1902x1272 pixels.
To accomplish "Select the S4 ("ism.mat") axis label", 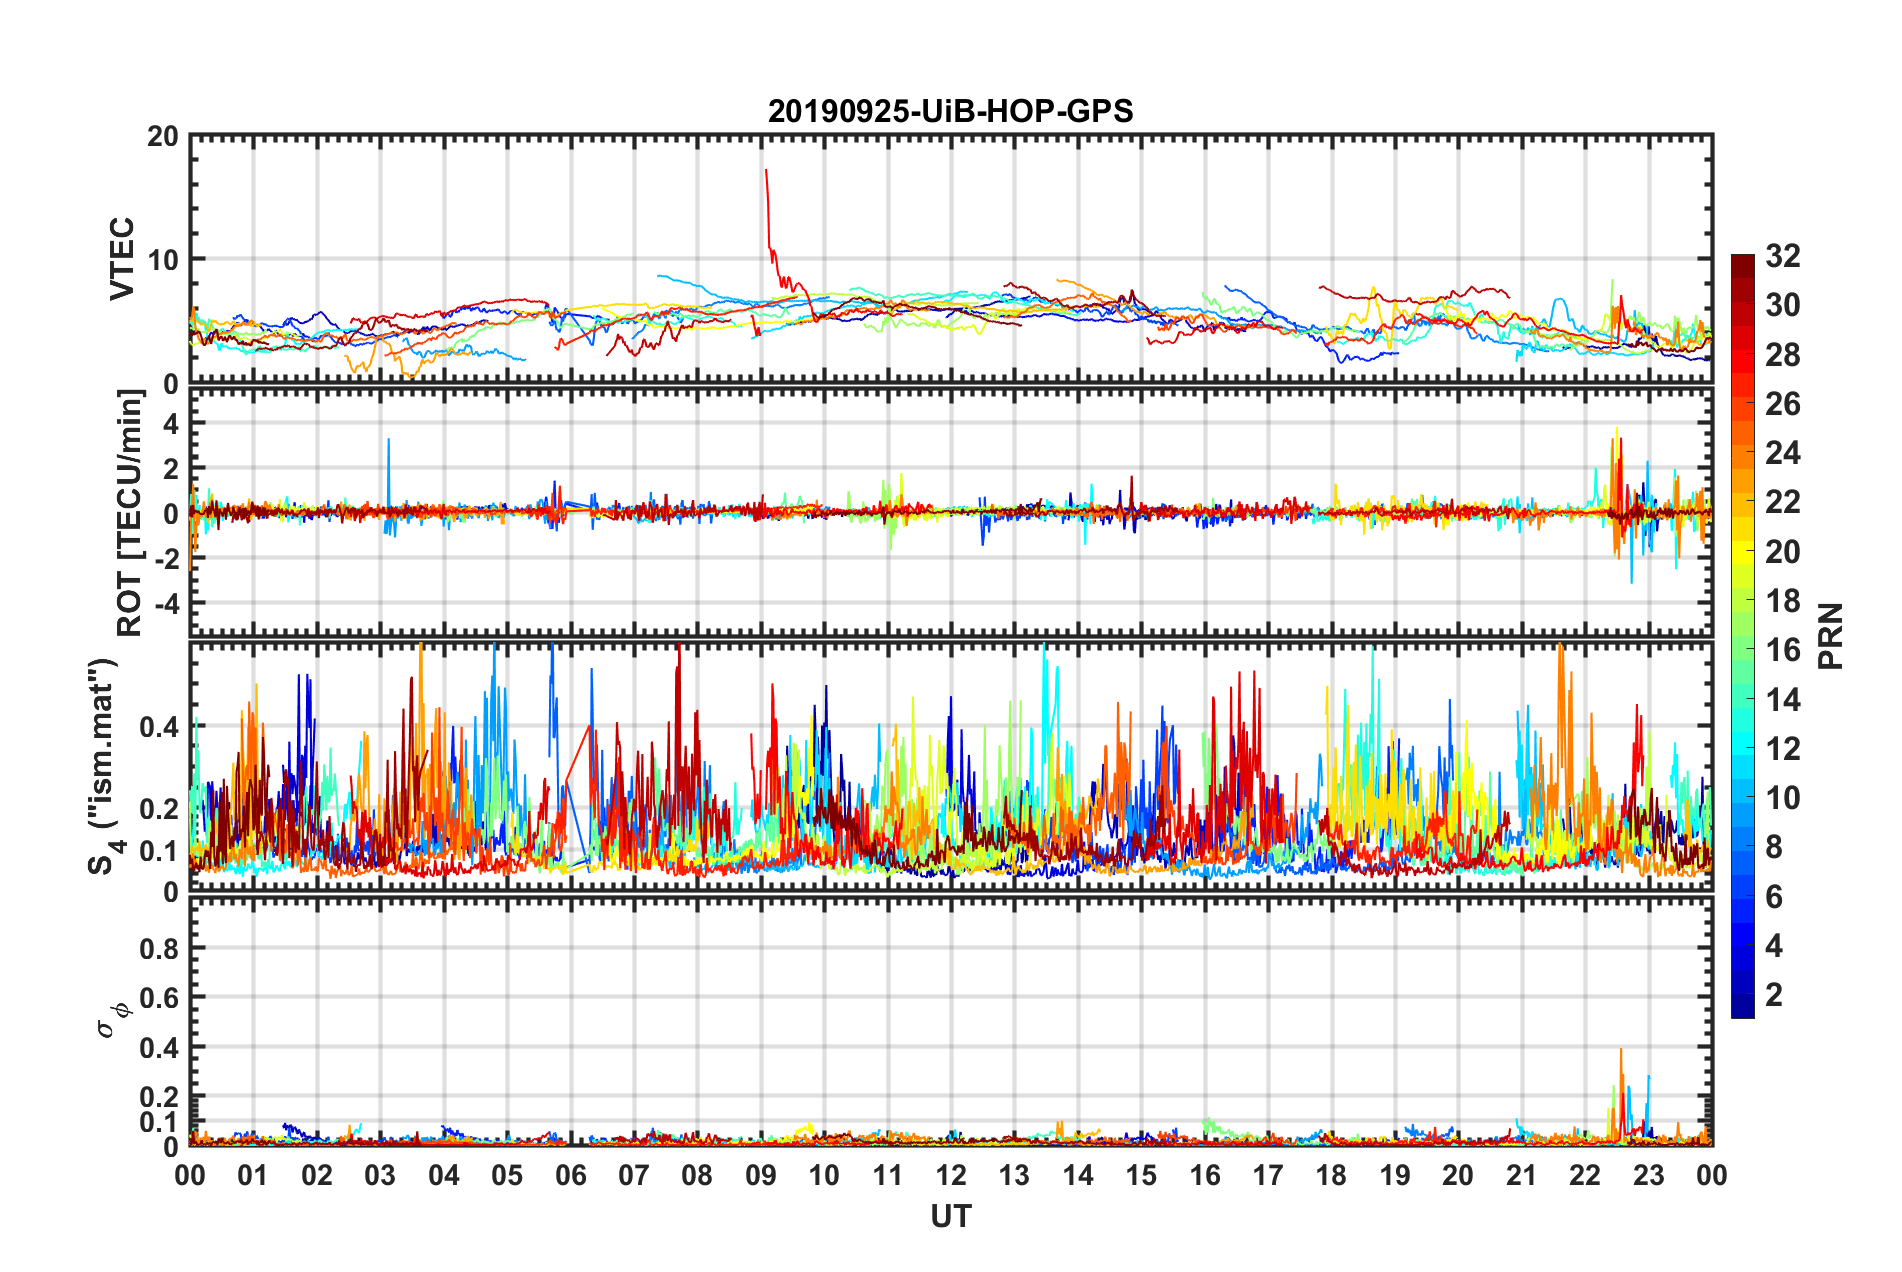I will click(x=104, y=766).
